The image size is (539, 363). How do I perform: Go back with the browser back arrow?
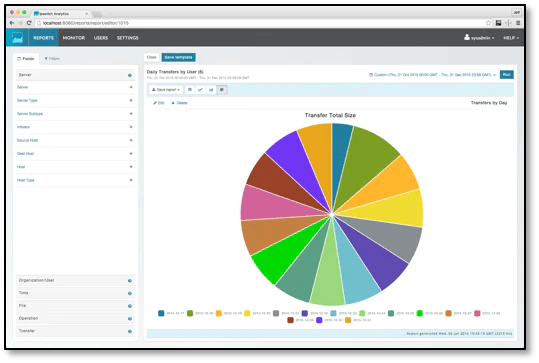[x=12, y=23]
